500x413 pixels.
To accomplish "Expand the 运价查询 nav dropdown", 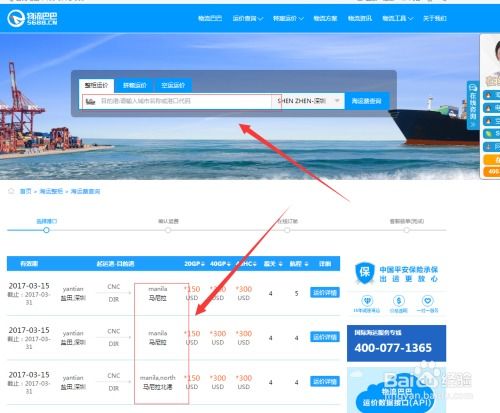I will click(248, 18).
